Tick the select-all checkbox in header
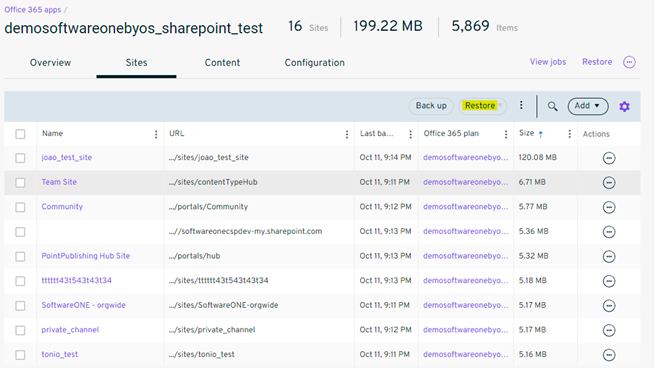Image resolution: width=654 pixels, height=368 pixels. [x=20, y=134]
